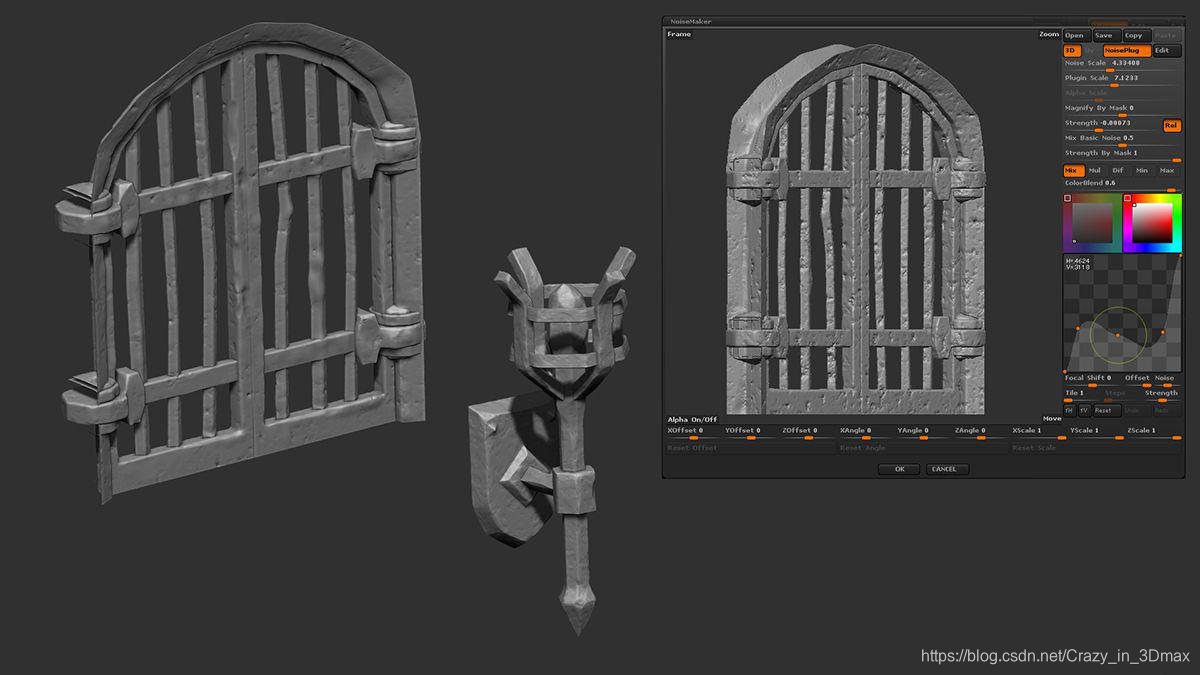Adjust the curve Tile slider

(x=1080, y=396)
